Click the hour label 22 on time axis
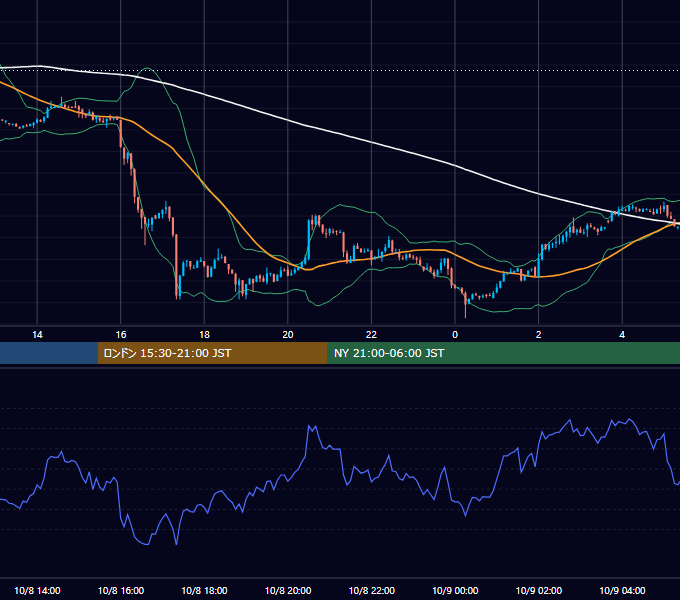This screenshot has width=680, height=600. 371,335
